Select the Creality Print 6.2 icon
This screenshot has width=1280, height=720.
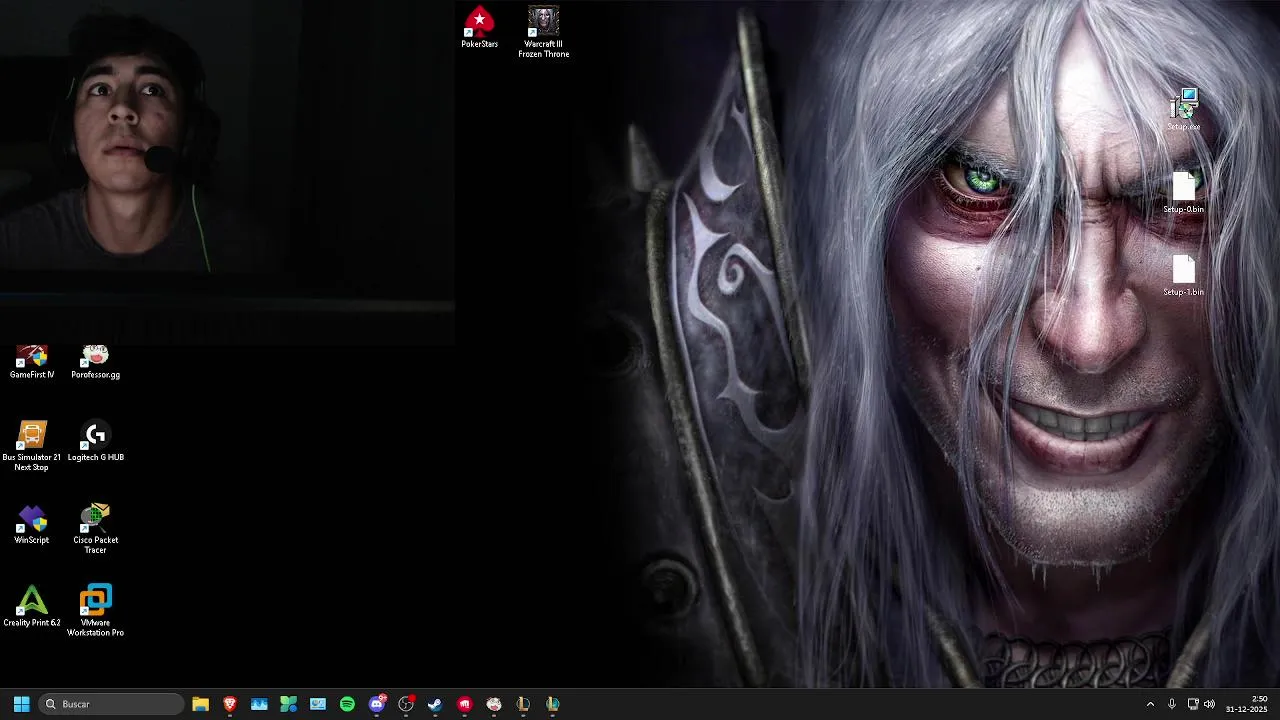click(32, 607)
